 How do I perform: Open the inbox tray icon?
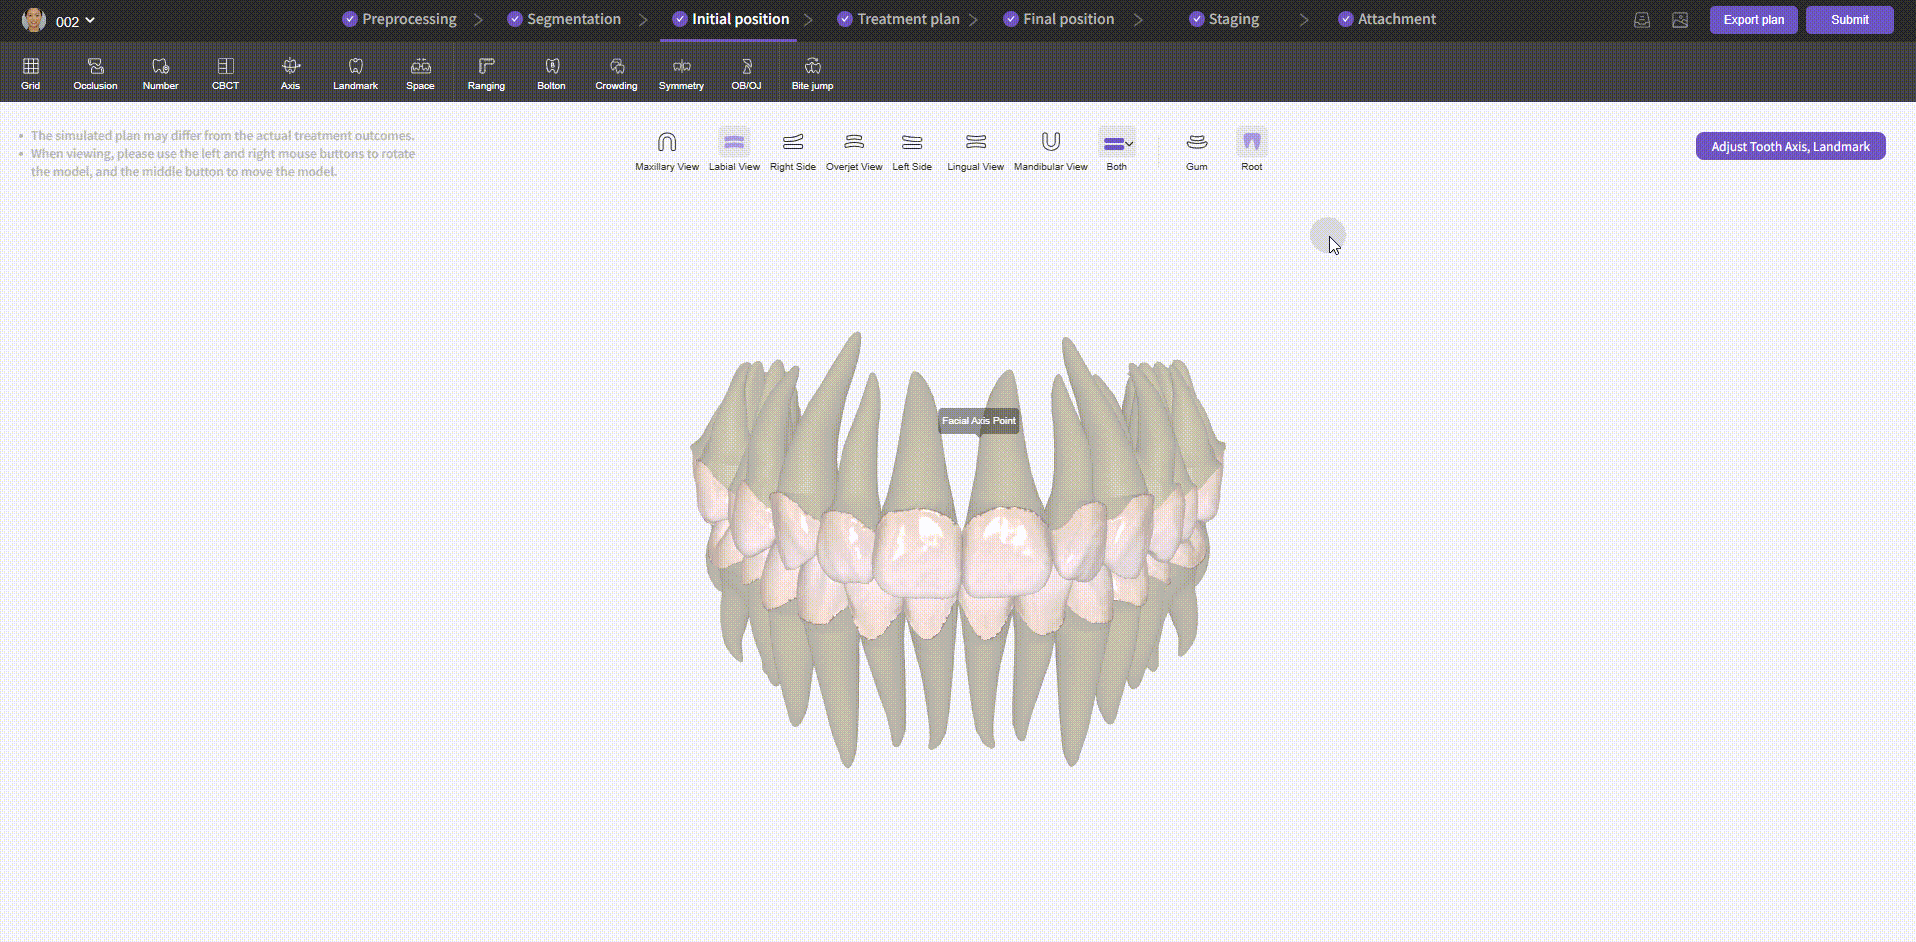(1642, 20)
